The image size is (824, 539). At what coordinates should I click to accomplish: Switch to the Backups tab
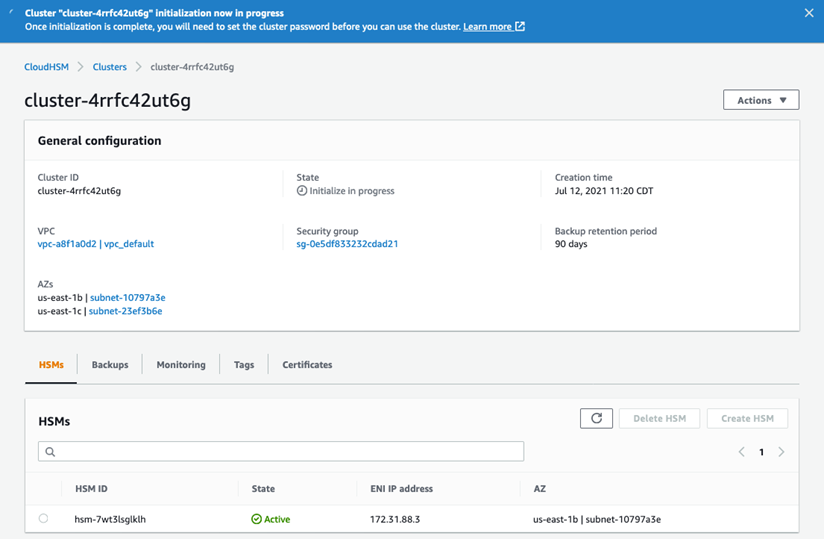(x=110, y=365)
